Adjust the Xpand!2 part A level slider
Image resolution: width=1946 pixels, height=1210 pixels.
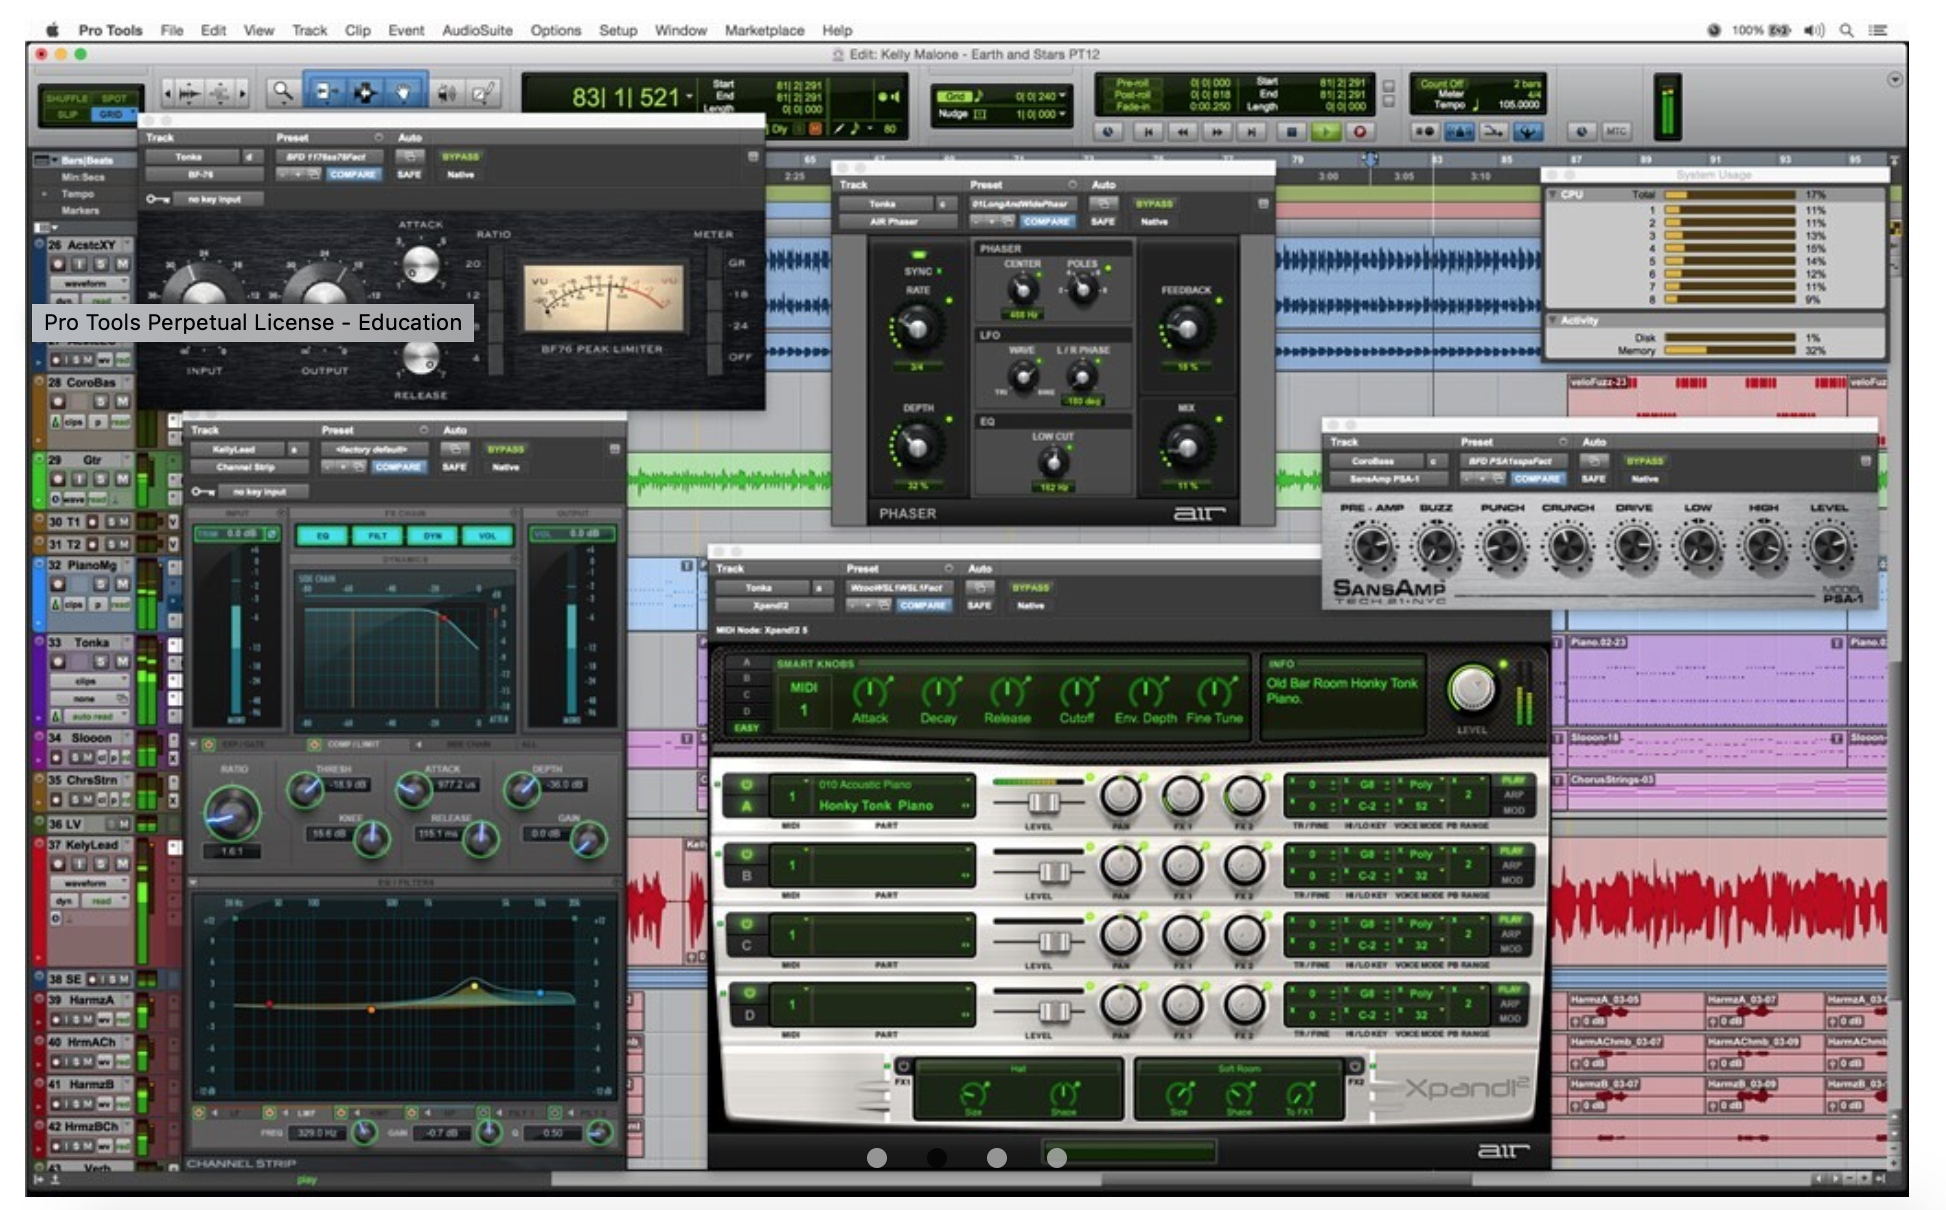(1042, 802)
